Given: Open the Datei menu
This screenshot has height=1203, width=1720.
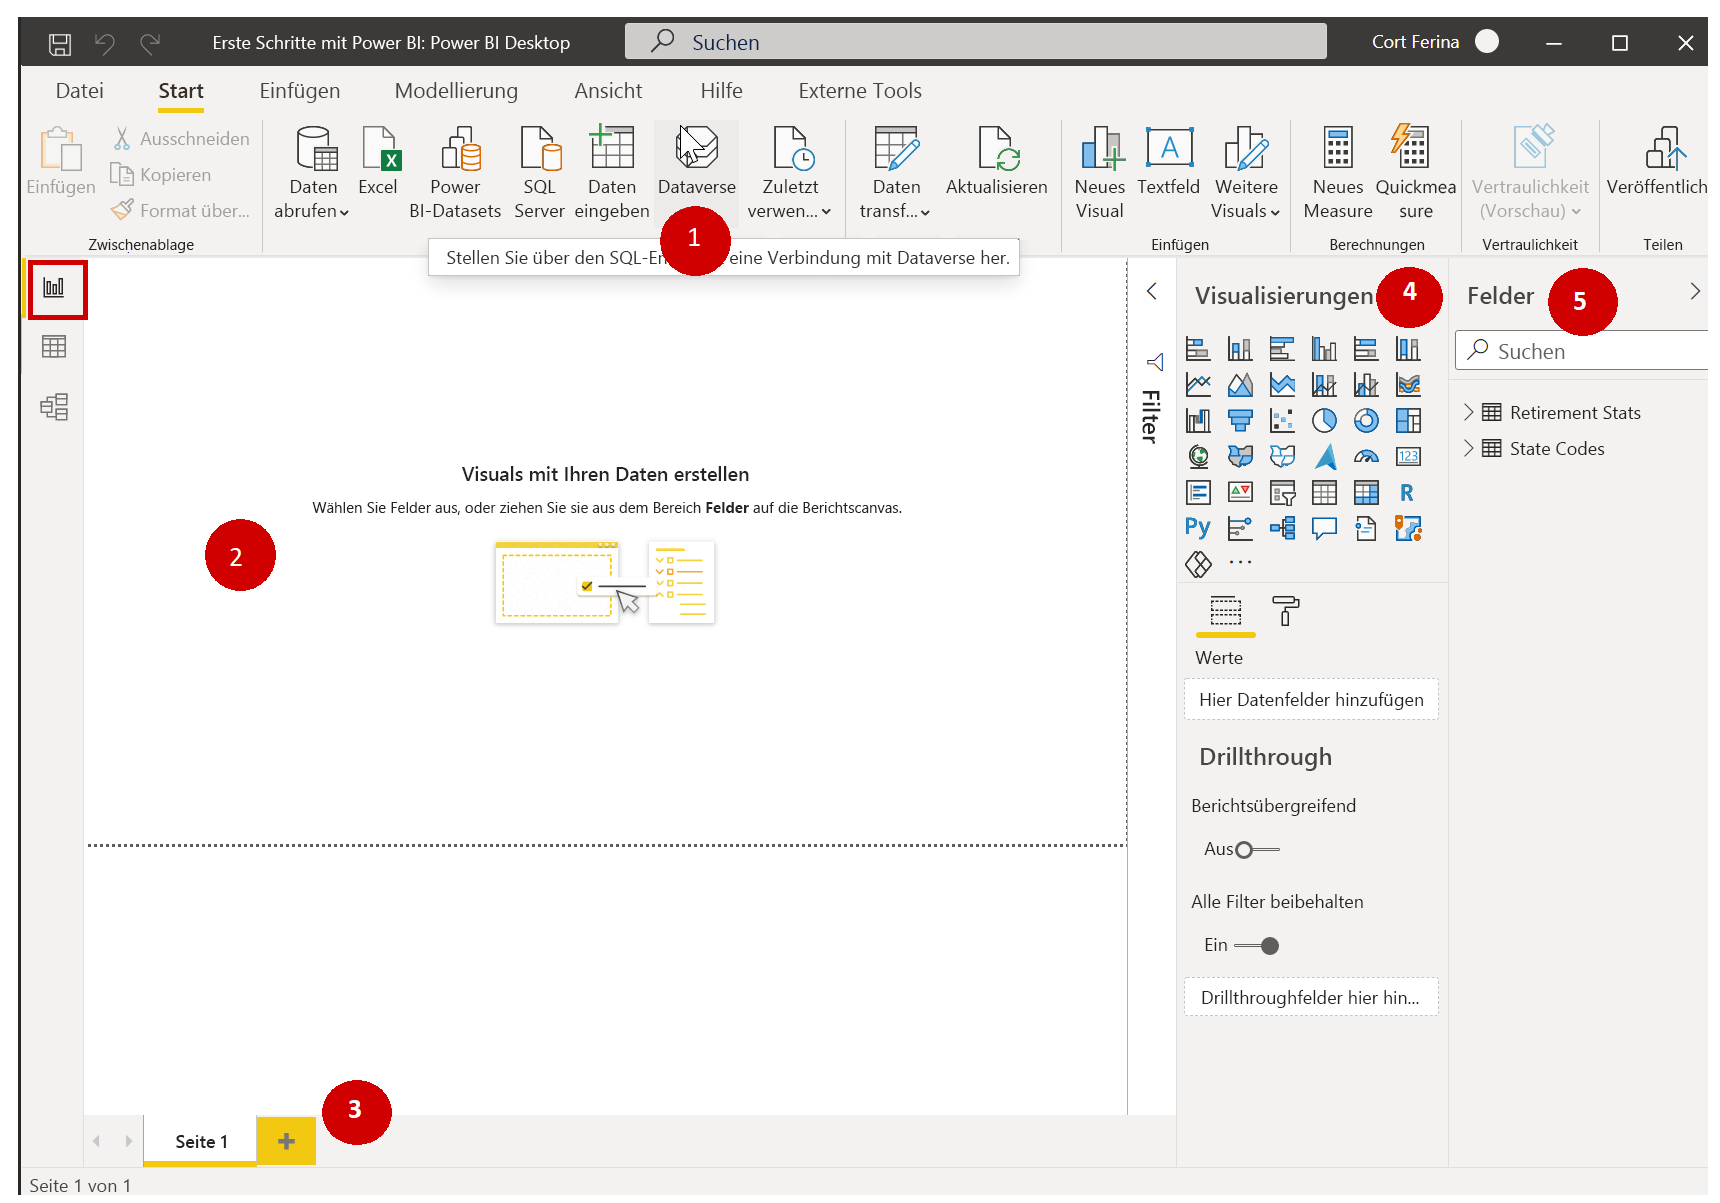Looking at the screenshot, I should tap(80, 91).
